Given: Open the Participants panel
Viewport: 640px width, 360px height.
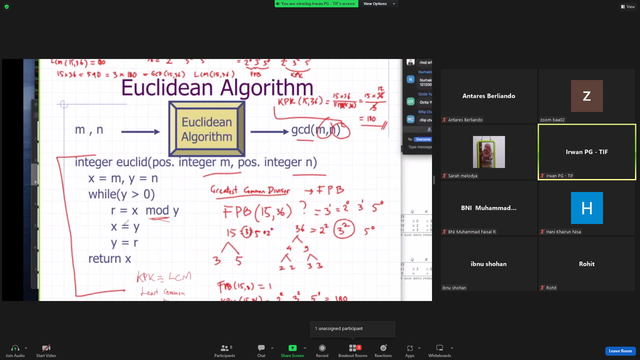Looking at the screenshot, I should (x=224, y=350).
